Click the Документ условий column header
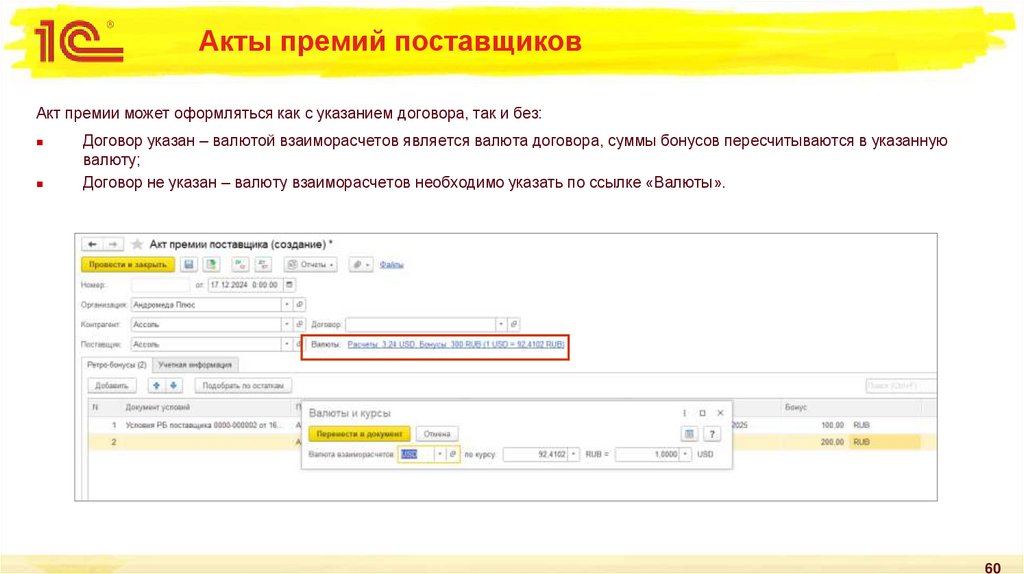This screenshot has height=574, width=1024. click(x=157, y=407)
